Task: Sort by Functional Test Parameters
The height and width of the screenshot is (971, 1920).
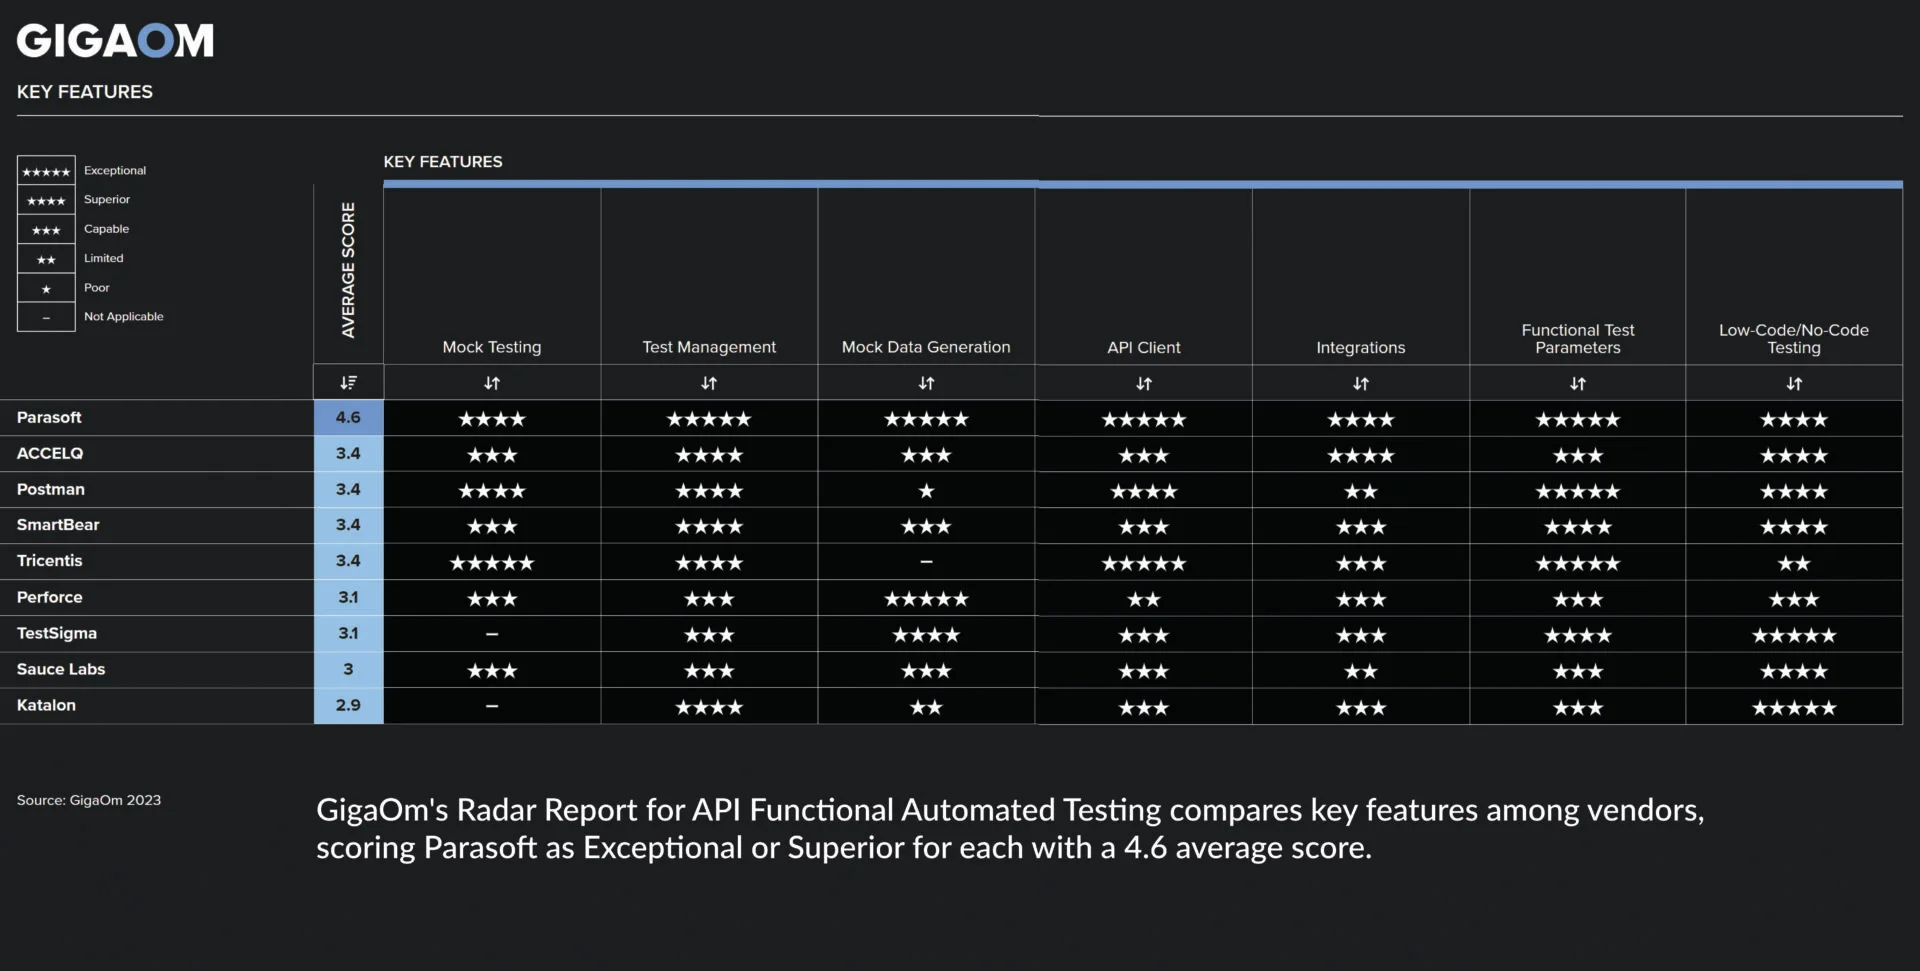Action: pyautogui.click(x=1578, y=383)
